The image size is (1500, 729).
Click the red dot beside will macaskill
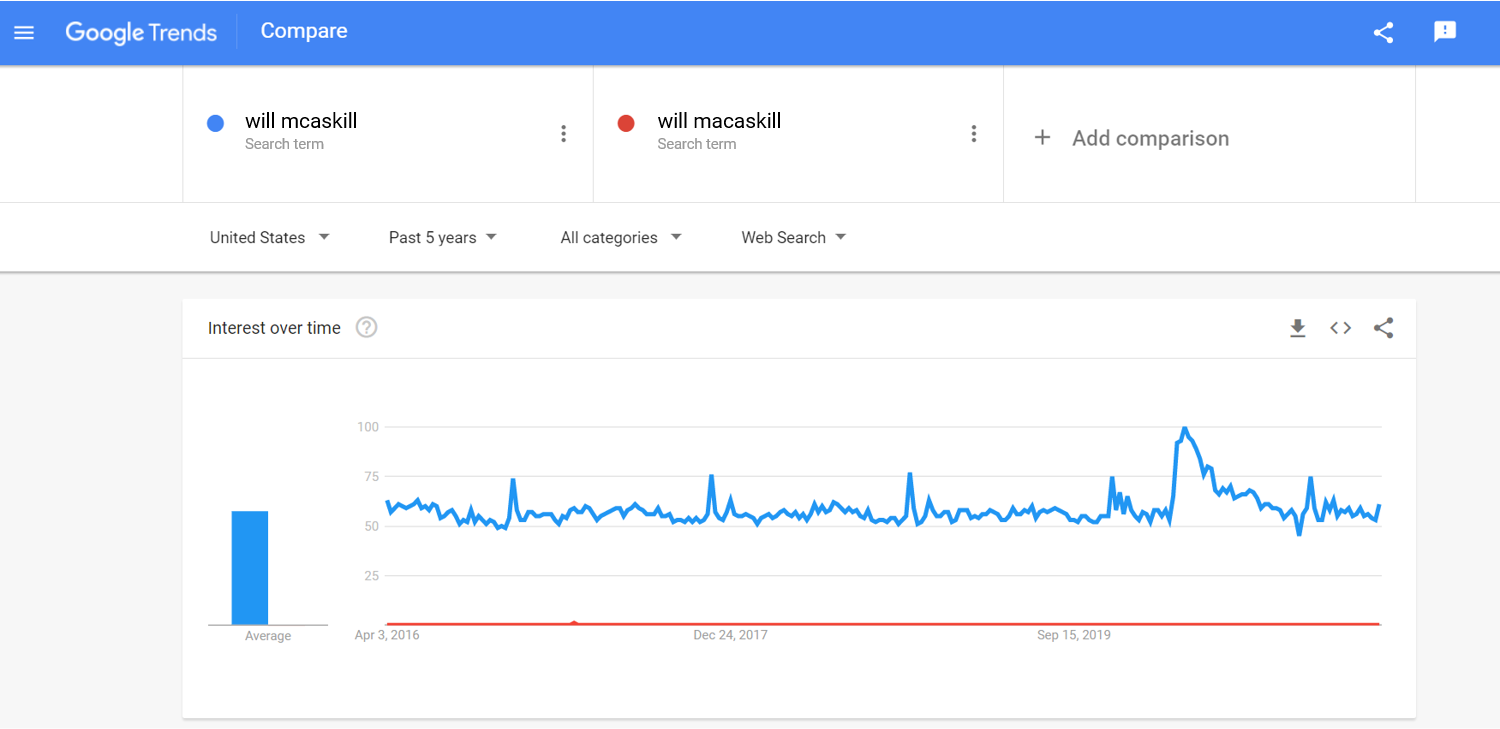pyautogui.click(x=626, y=123)
